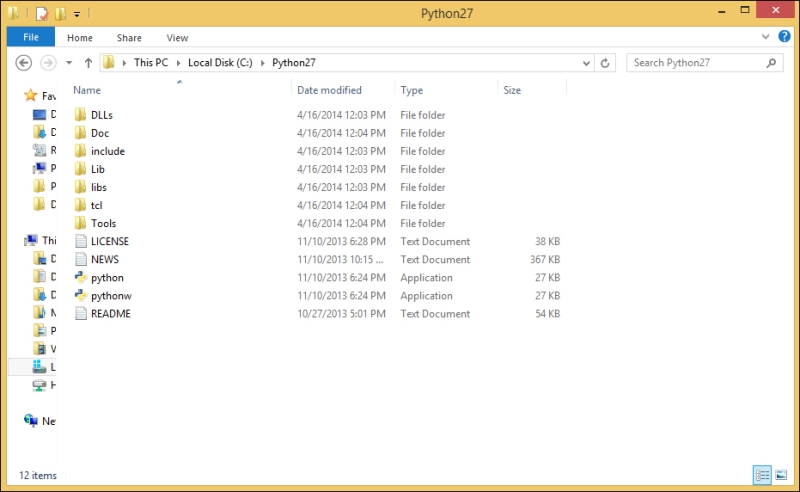Click the README file name
The image size is (800, 492).
[111, 314]
